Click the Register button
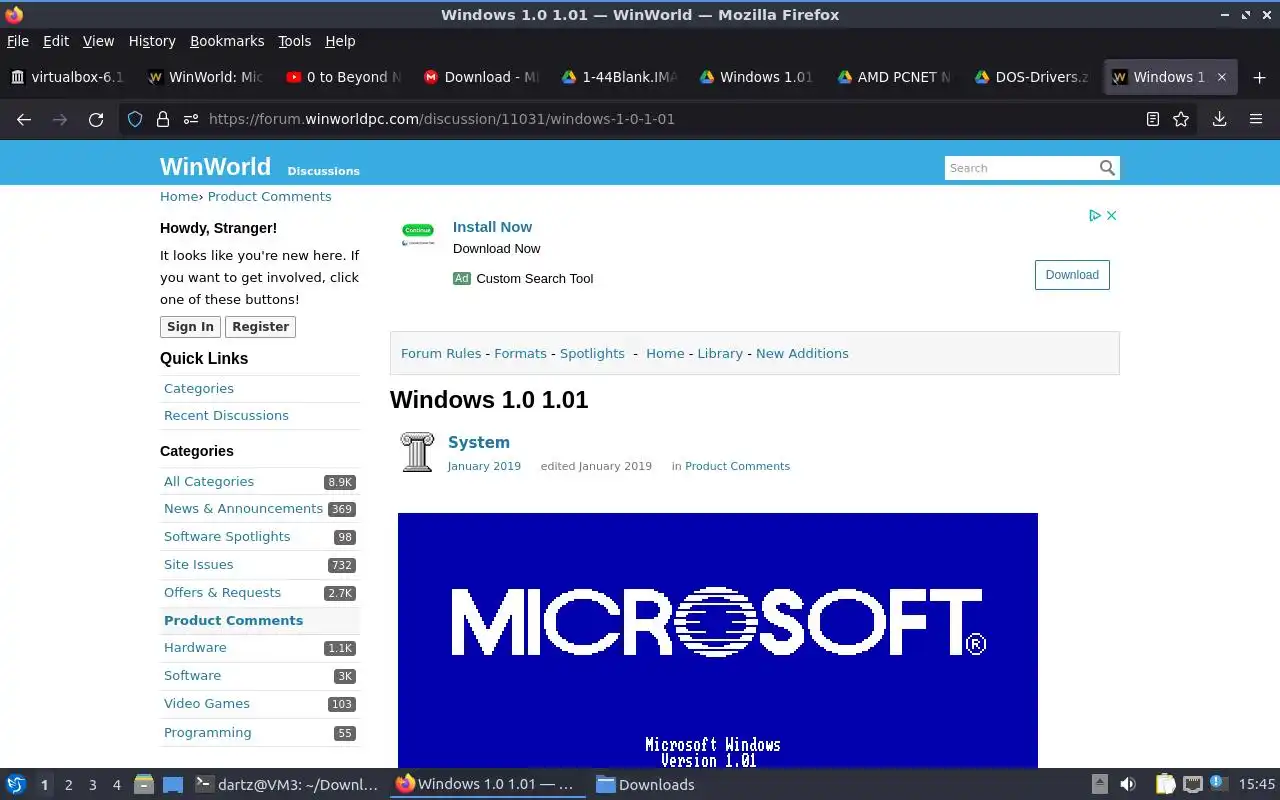 260,327
